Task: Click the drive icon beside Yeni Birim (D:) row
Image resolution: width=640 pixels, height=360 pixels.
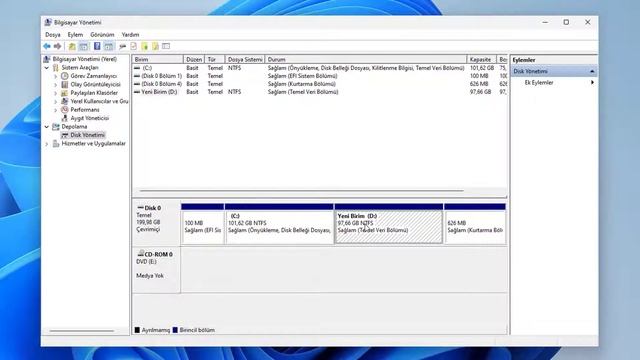Action: (x=137, y=92)
